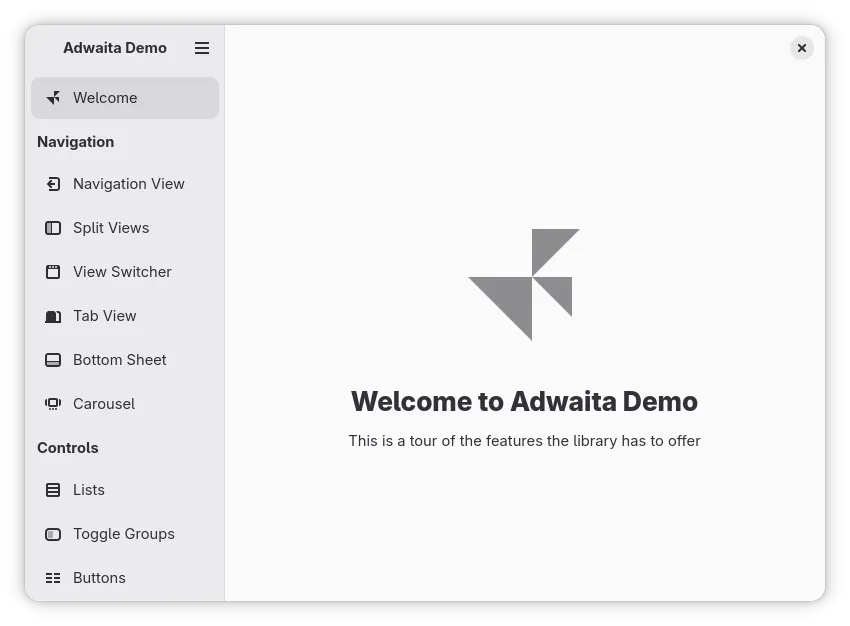Click the "Welcome to Adwaita Demo" heading
The width and height of the screenshot is (850, 626).
coord(524,402)
